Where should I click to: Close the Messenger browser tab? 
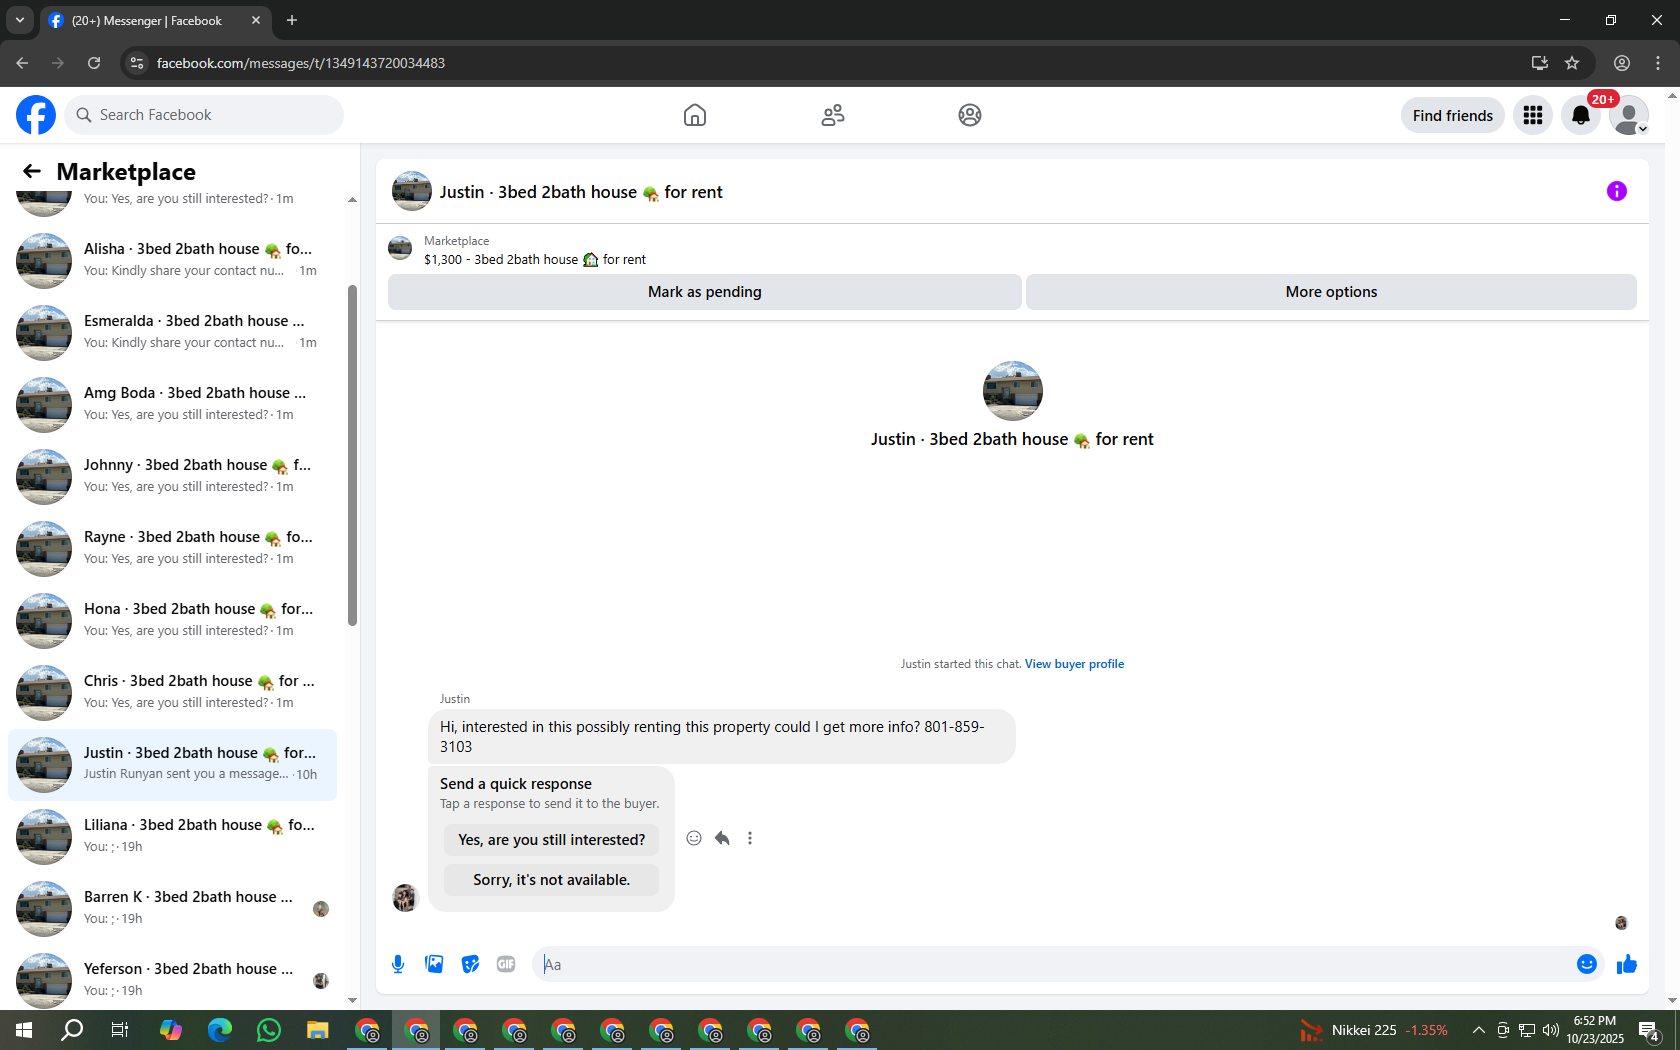click(x=256, y=20)
